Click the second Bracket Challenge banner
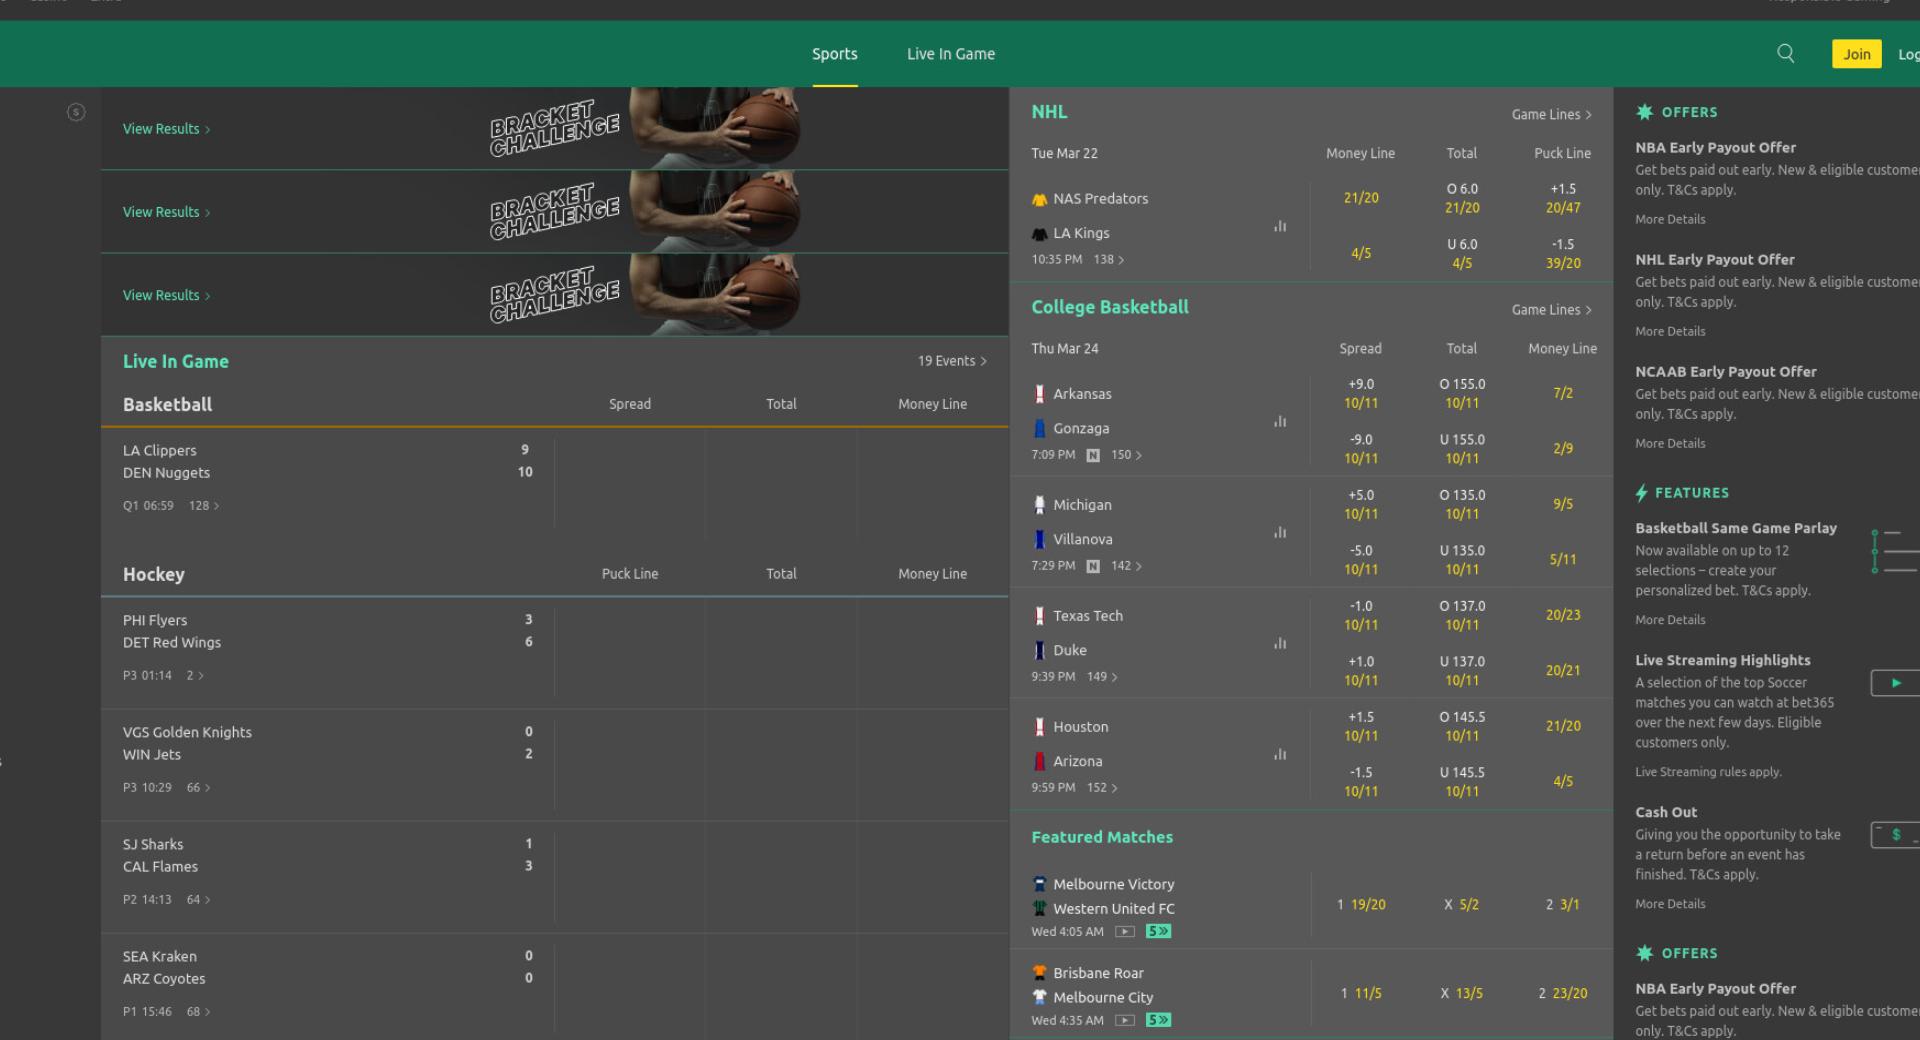This screenshot has width=1920, height=1040. pos(554,211)
